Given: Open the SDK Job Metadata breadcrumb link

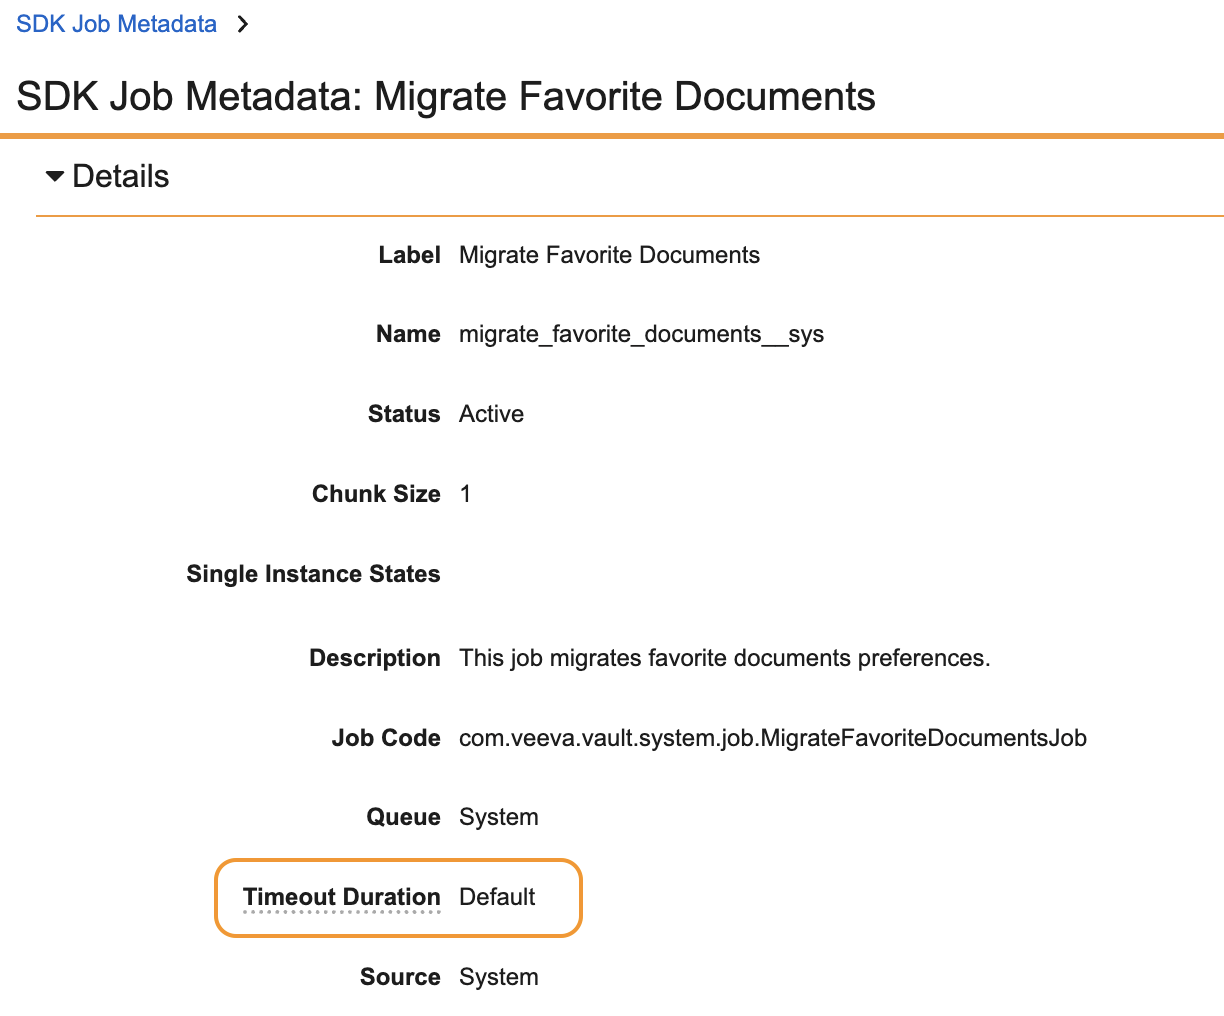Looking at the screenshot, I should 116,24.
